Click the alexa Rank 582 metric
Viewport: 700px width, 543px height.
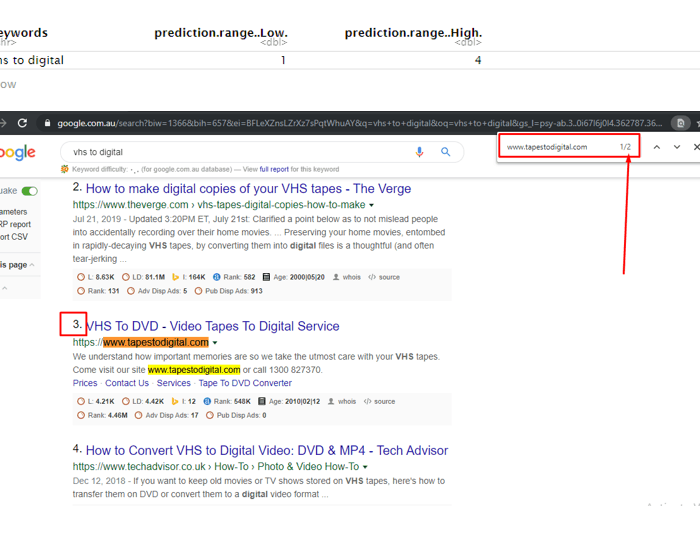pos(234,277)
